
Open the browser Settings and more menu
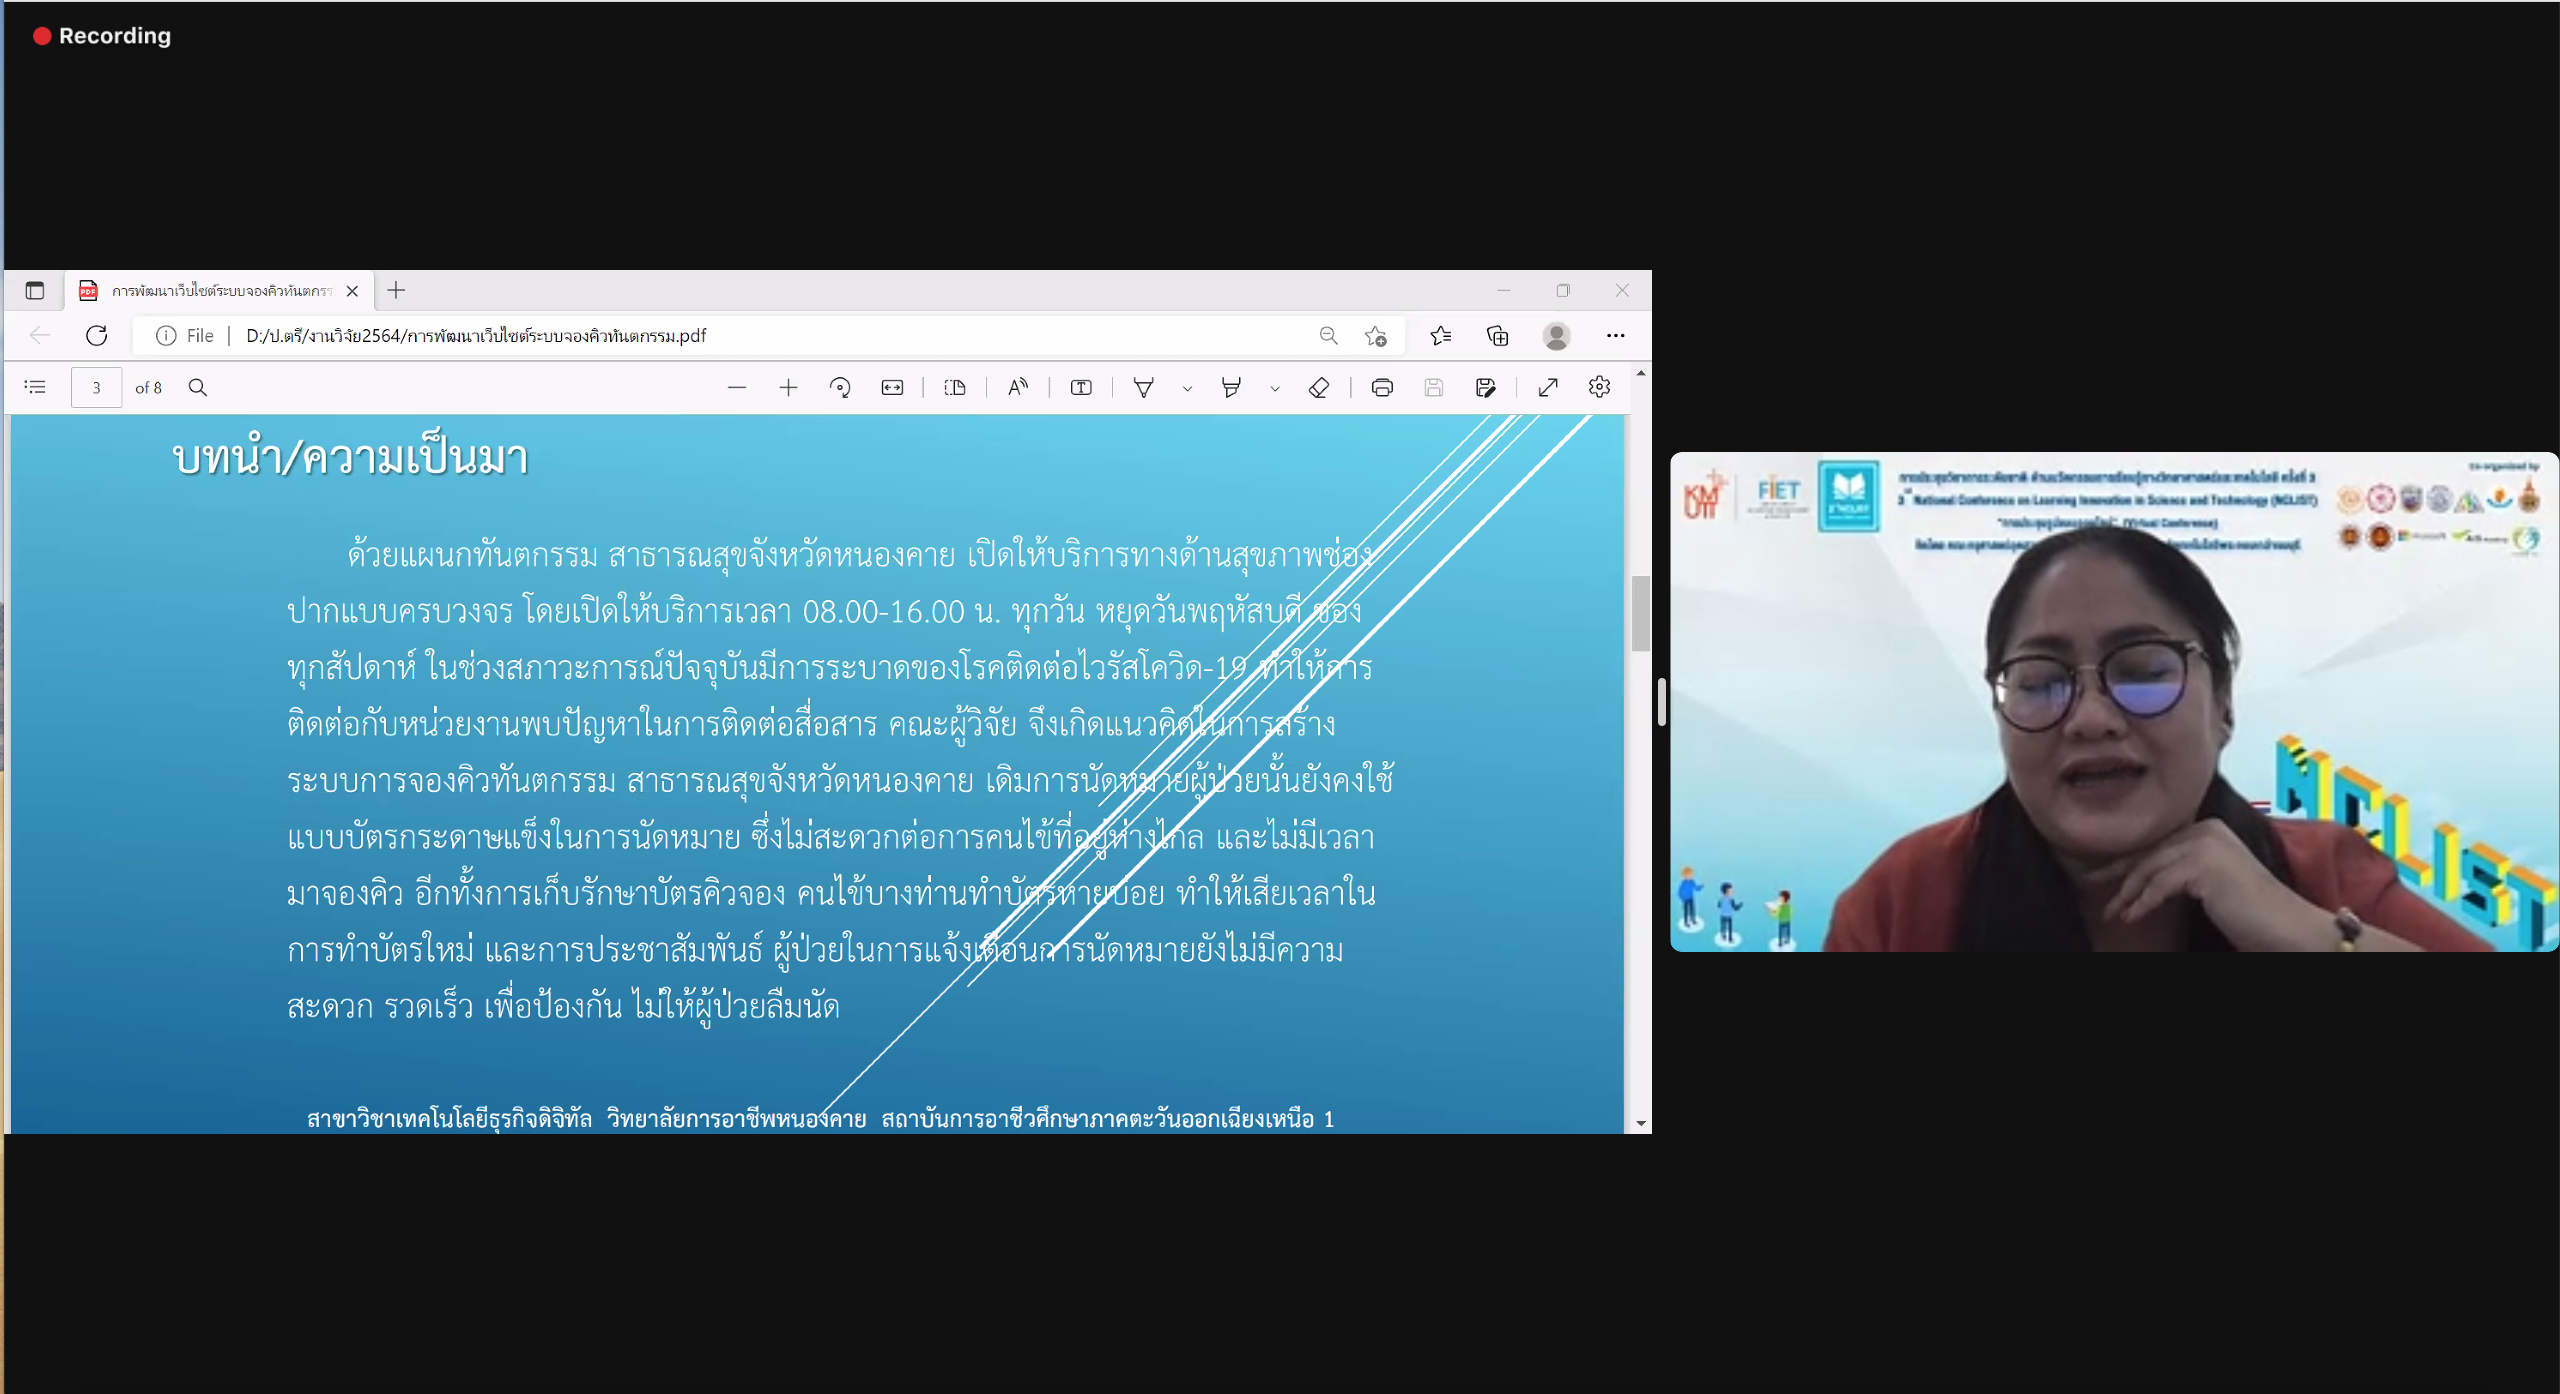tap(1615, 336)
